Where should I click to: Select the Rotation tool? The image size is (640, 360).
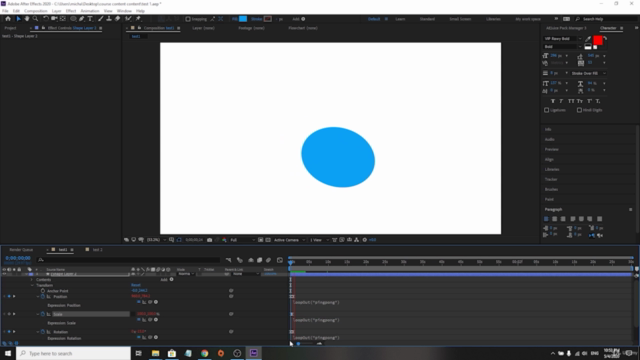46,19
